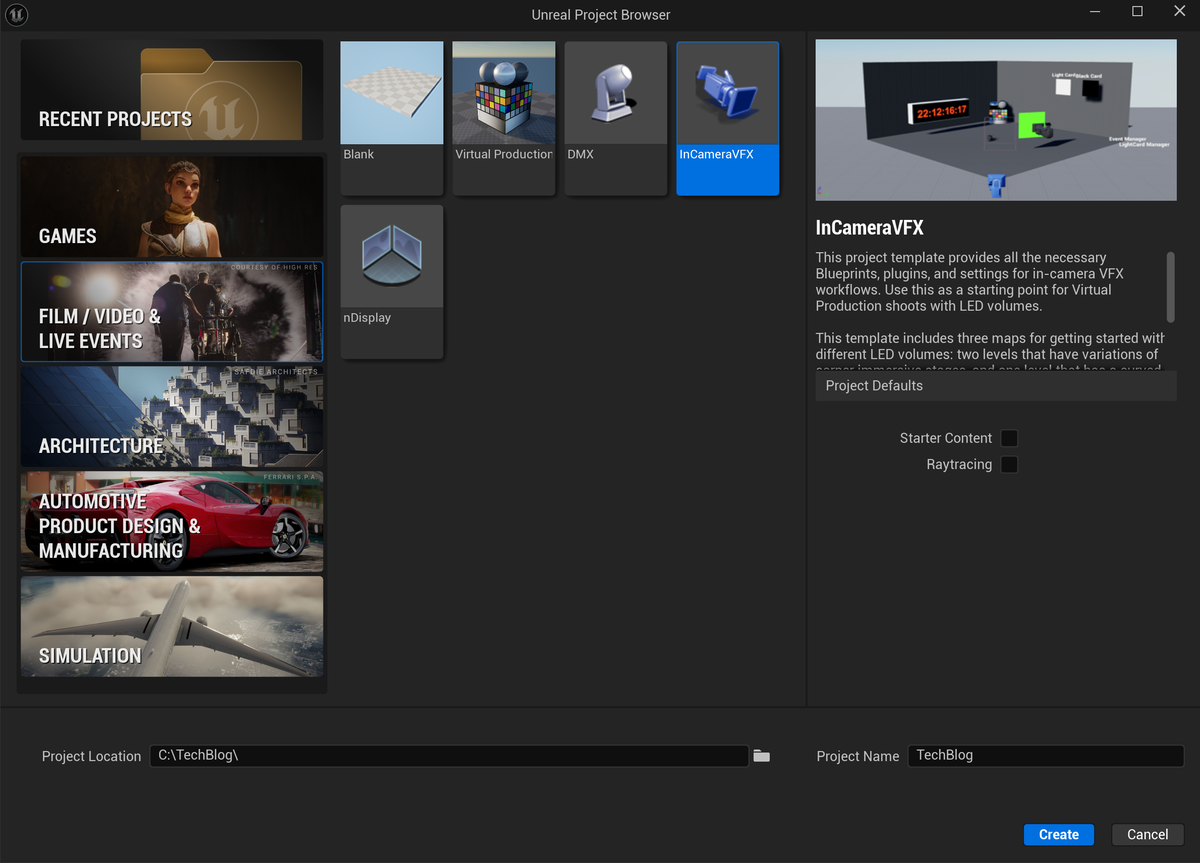The image size is (1200, 863).
Task: Switch to the Simulation category
Action: pyautogui.click(x=172, y=626)
